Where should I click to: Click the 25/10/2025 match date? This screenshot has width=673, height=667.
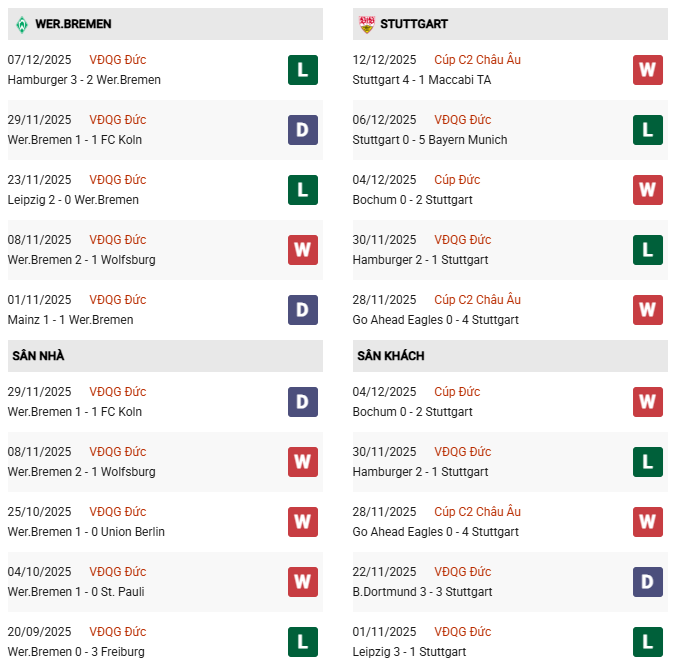click(39, 512)
